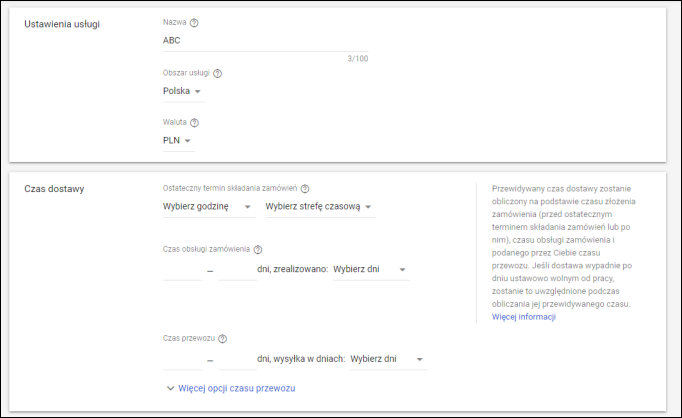This screenshot has height=418, width=682.
Task: Open help for Ostateczny termin składania zamówień
Action: click(x=305, y=188)
